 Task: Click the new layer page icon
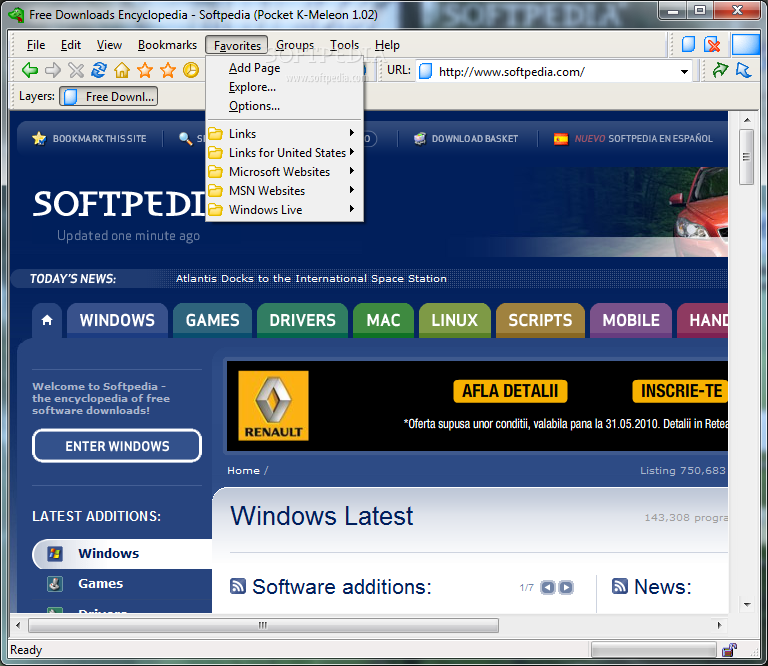688,45
